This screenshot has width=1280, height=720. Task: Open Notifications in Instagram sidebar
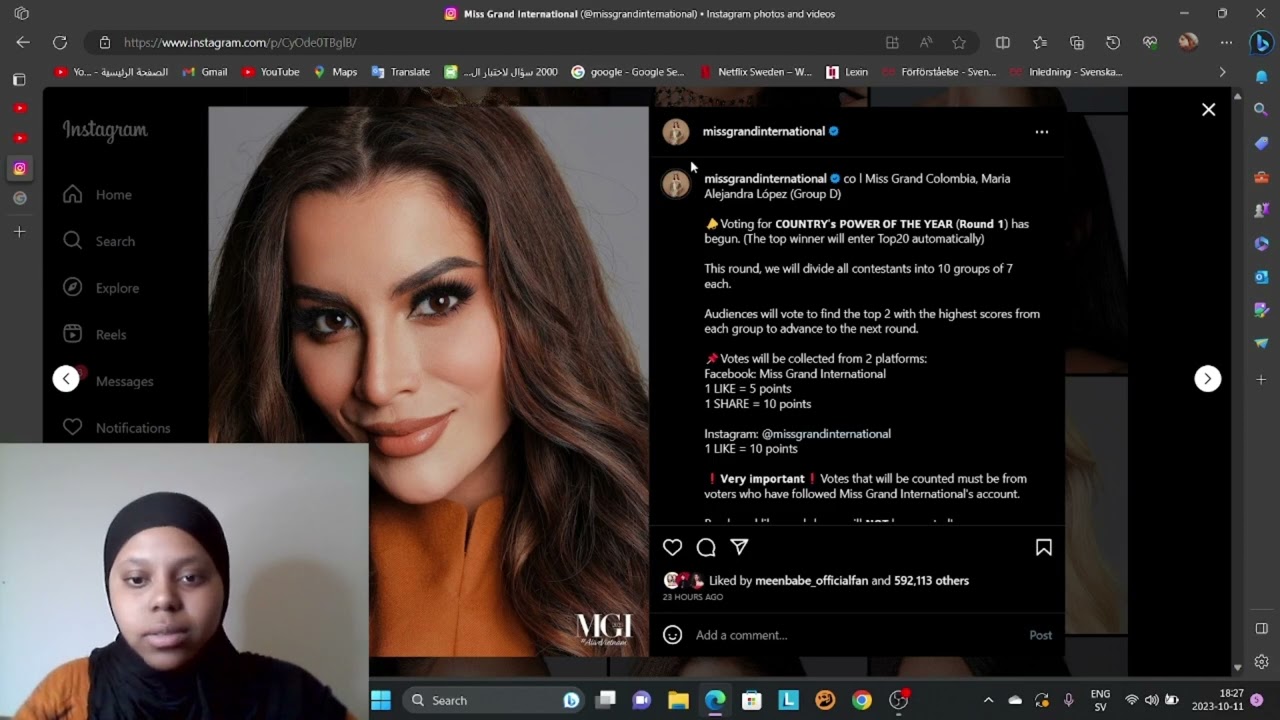click(x=116, y=428)
